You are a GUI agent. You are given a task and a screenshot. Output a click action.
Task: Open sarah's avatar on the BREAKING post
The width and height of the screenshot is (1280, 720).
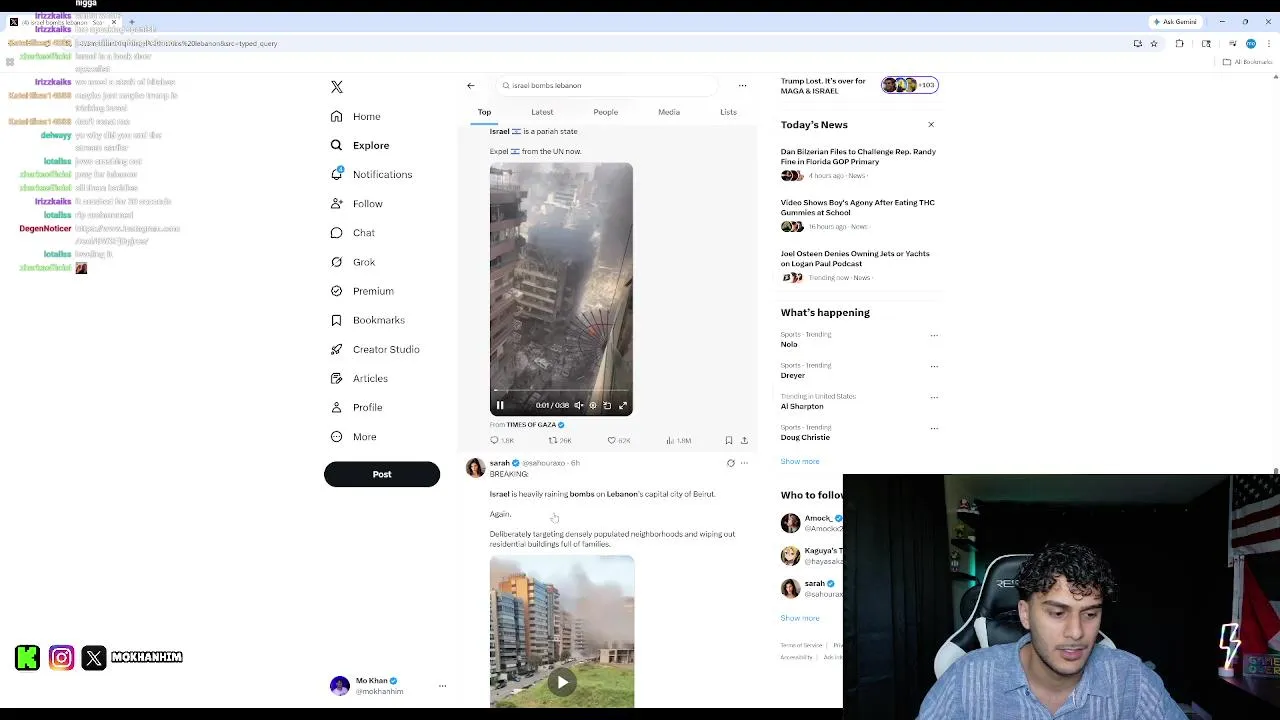475,467
